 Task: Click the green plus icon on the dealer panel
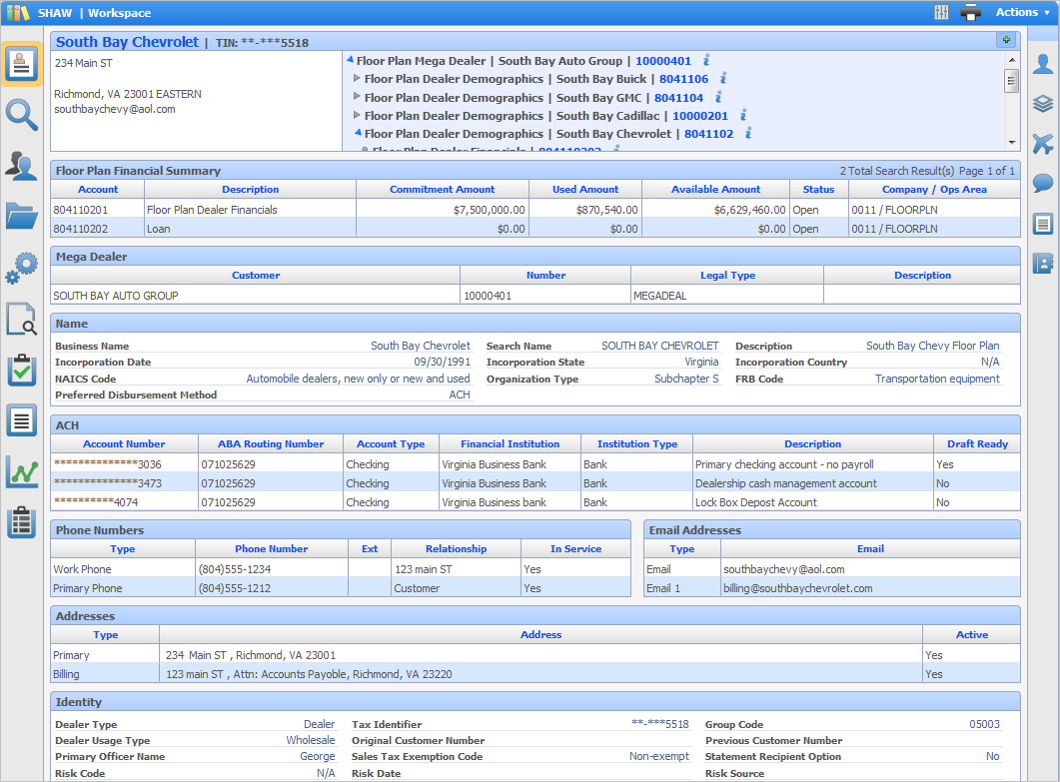1007,40
